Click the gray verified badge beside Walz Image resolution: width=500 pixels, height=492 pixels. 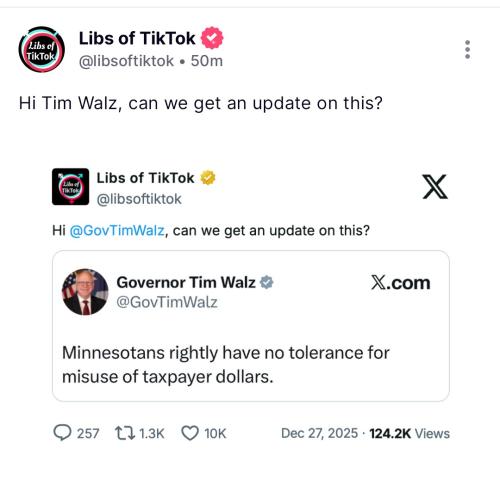coord(267,282)
